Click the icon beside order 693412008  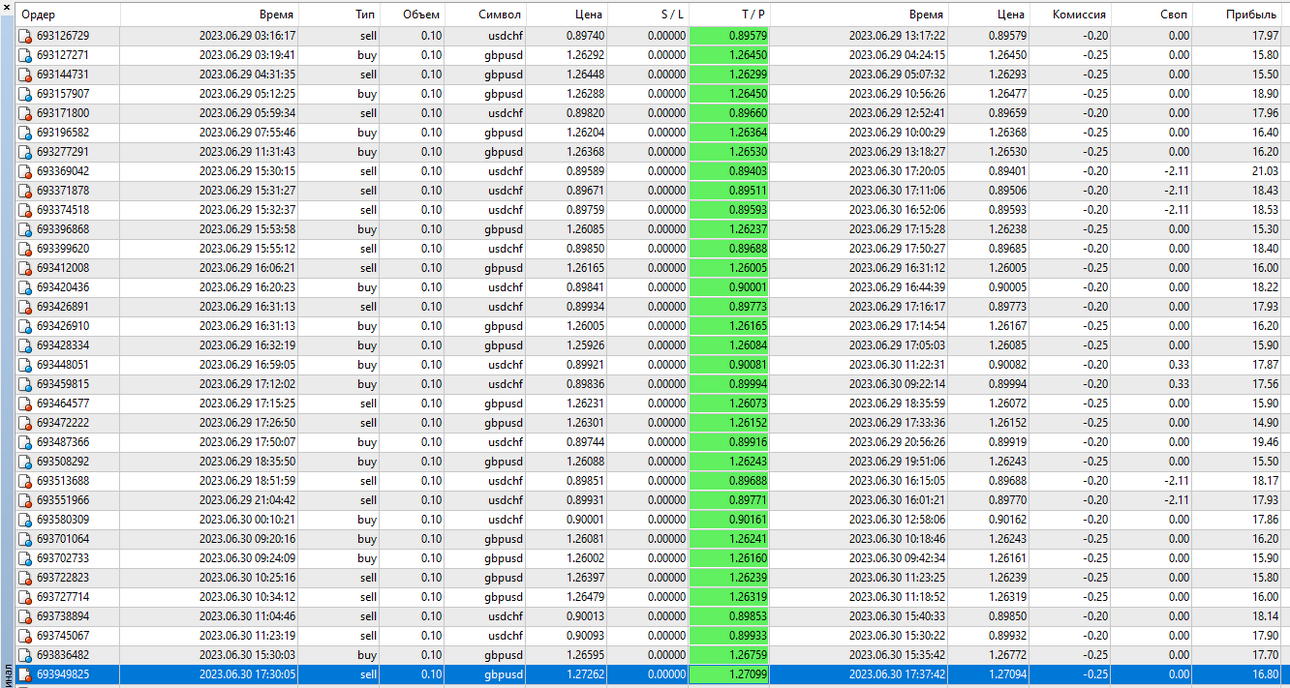coord(26,268)
